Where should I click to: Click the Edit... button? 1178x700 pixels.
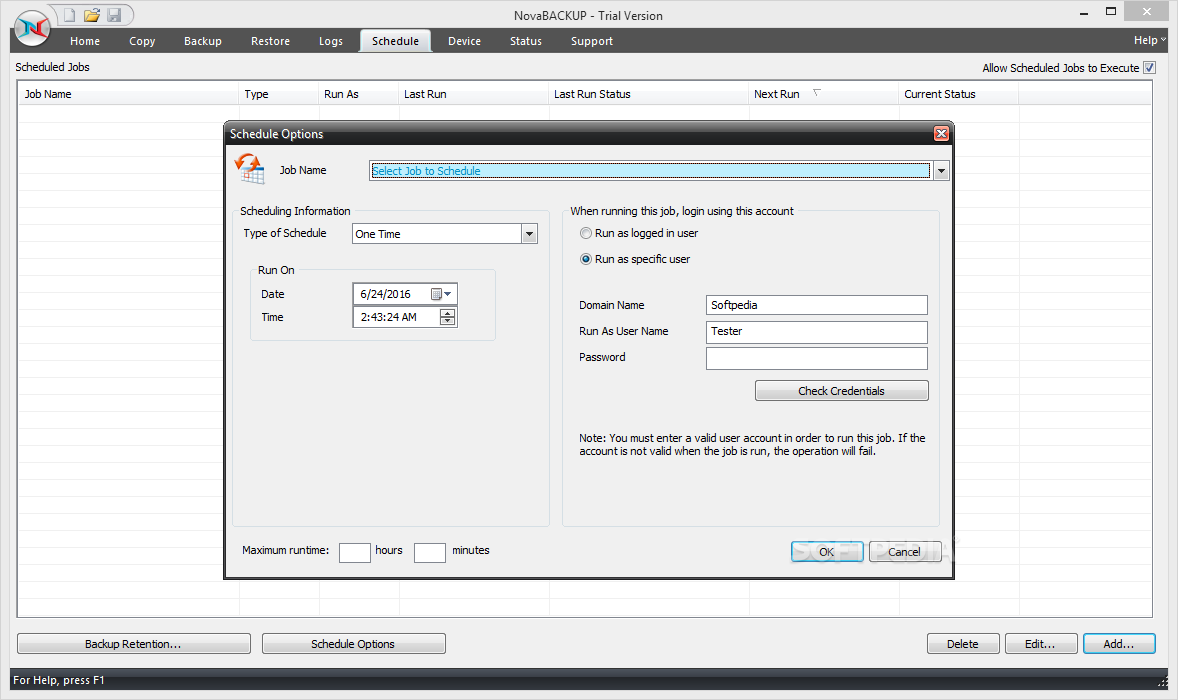(x=1041, y=644)
